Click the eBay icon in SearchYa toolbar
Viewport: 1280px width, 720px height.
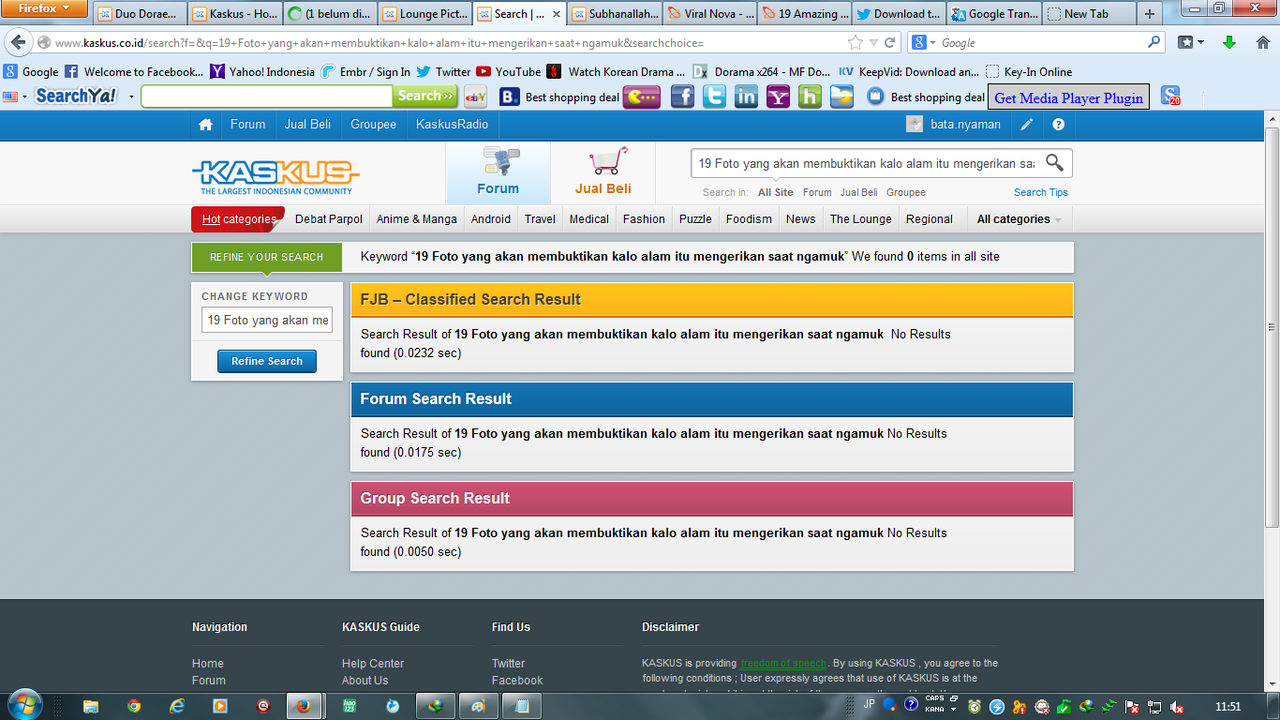point(476,97)
